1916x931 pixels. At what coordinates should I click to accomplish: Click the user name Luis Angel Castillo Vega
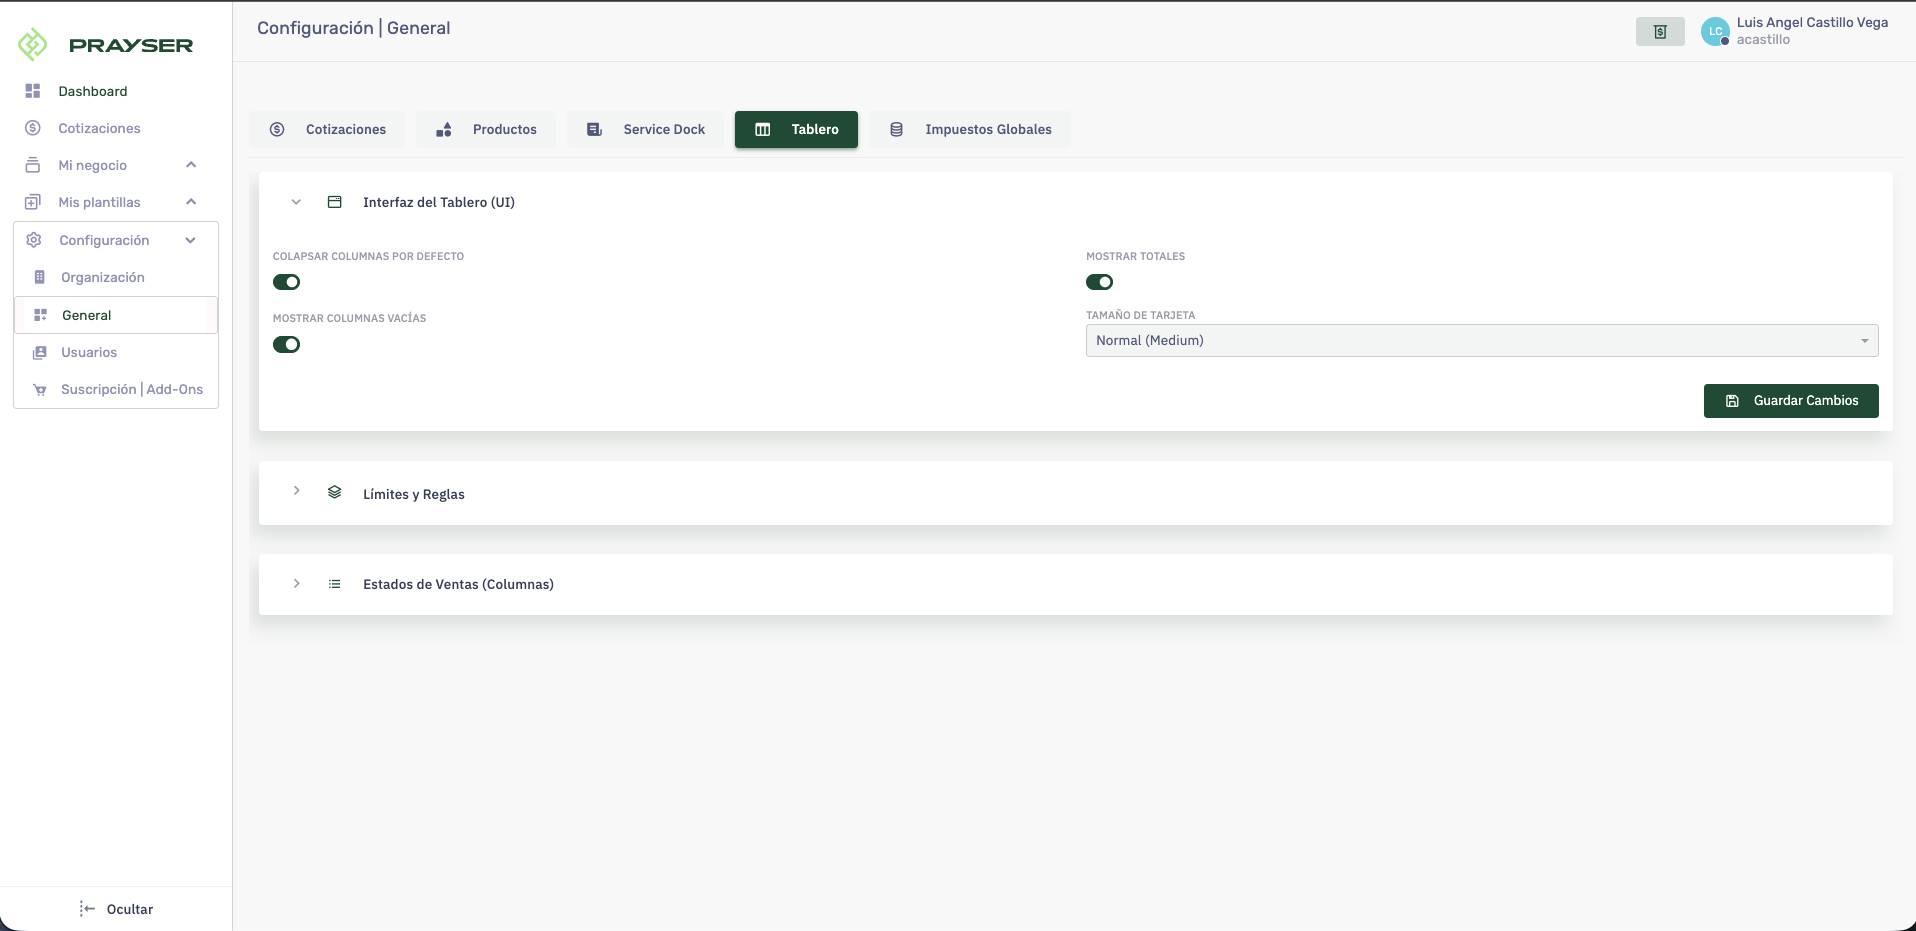pyautogui.click(x=1812, y=22)
